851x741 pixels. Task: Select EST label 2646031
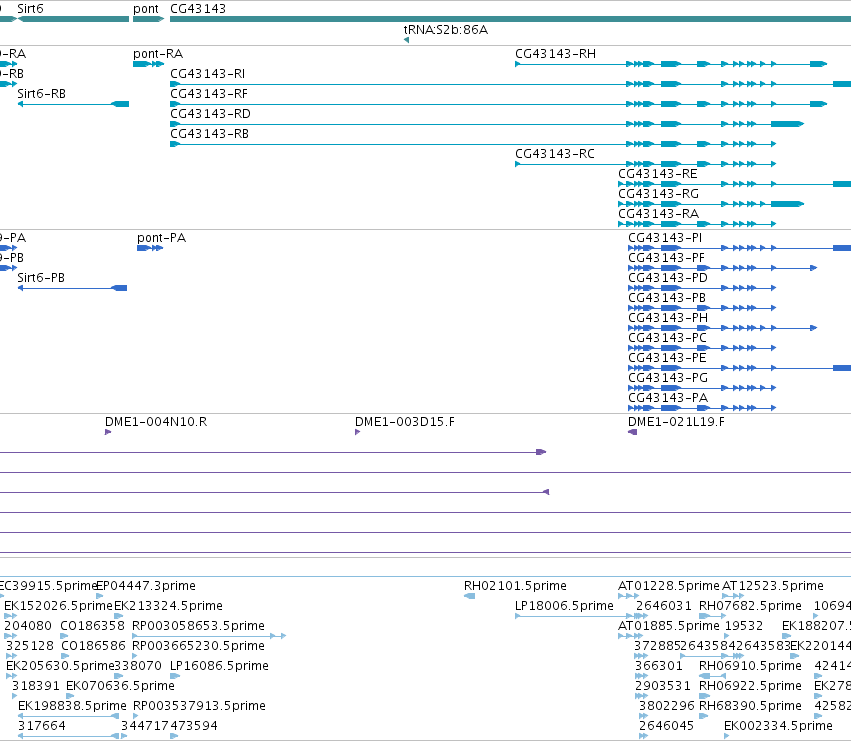pos(664,606)
